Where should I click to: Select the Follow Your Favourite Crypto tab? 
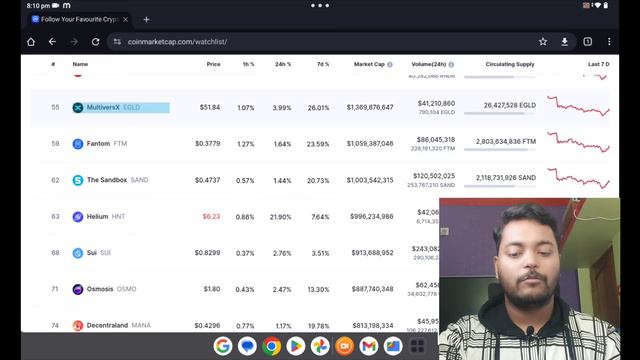[79, 19]
